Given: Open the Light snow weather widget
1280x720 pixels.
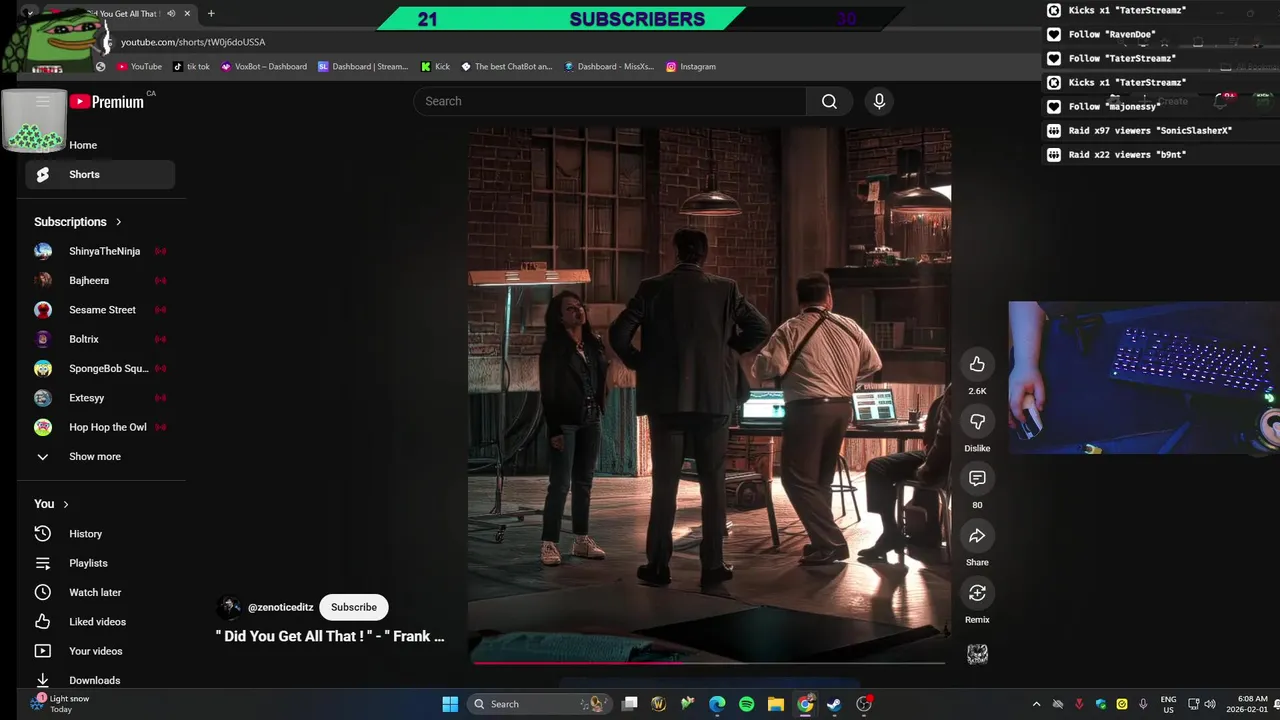Looking at the screenshot, I should coord(60,704).
